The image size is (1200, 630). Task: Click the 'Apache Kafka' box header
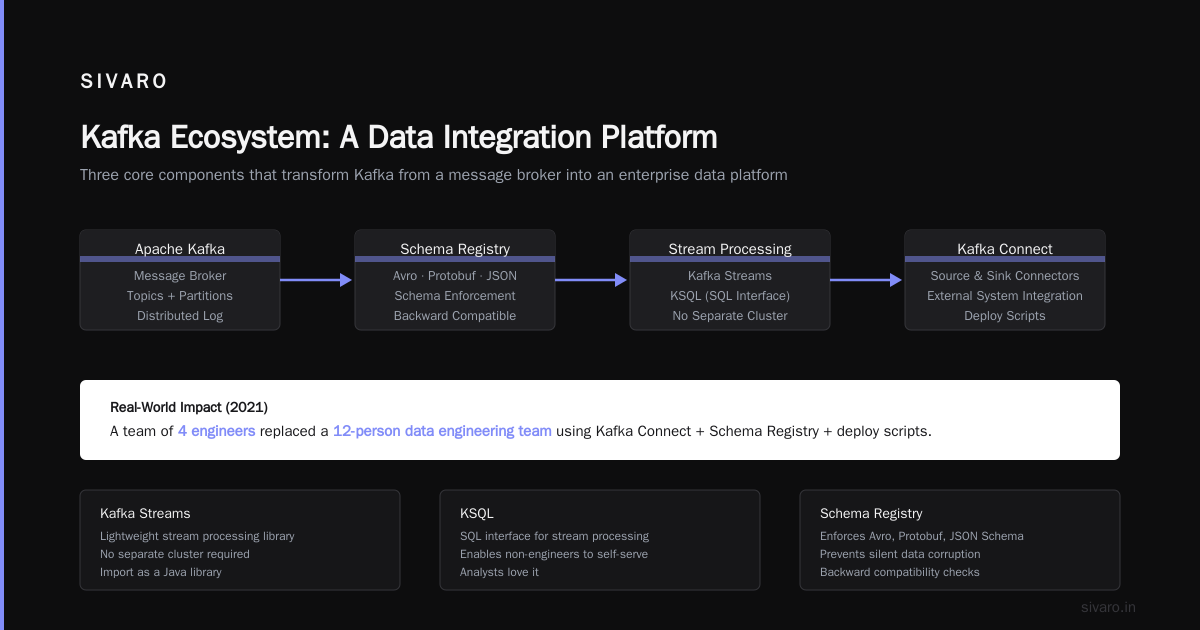180,249
